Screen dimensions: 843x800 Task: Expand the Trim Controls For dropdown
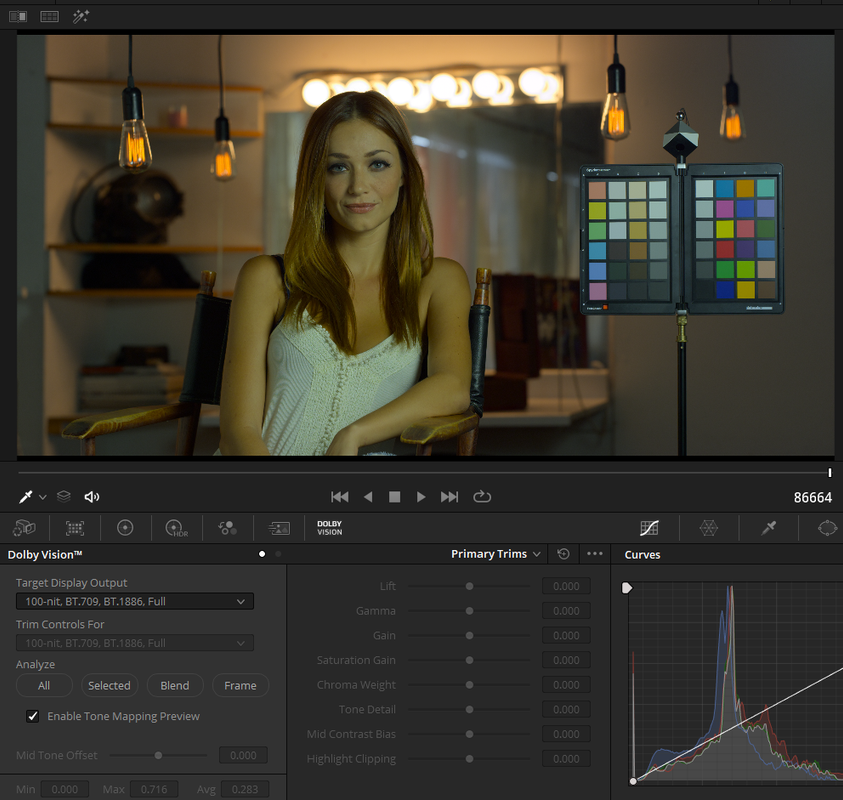135,643
